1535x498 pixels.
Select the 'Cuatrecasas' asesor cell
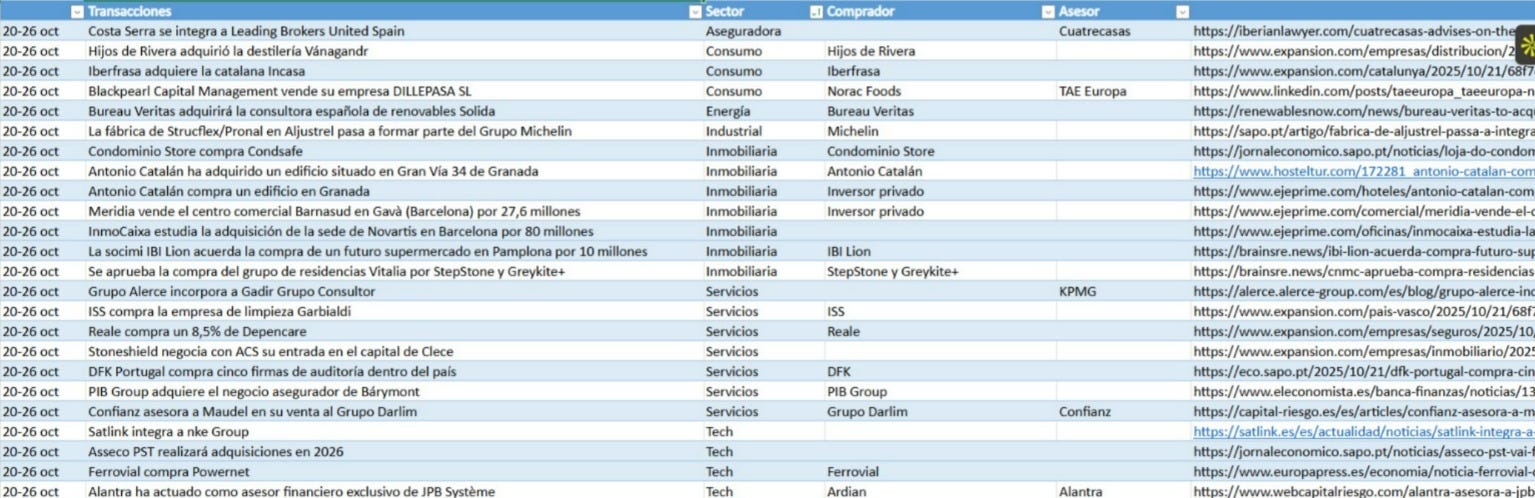(1123, 31)
